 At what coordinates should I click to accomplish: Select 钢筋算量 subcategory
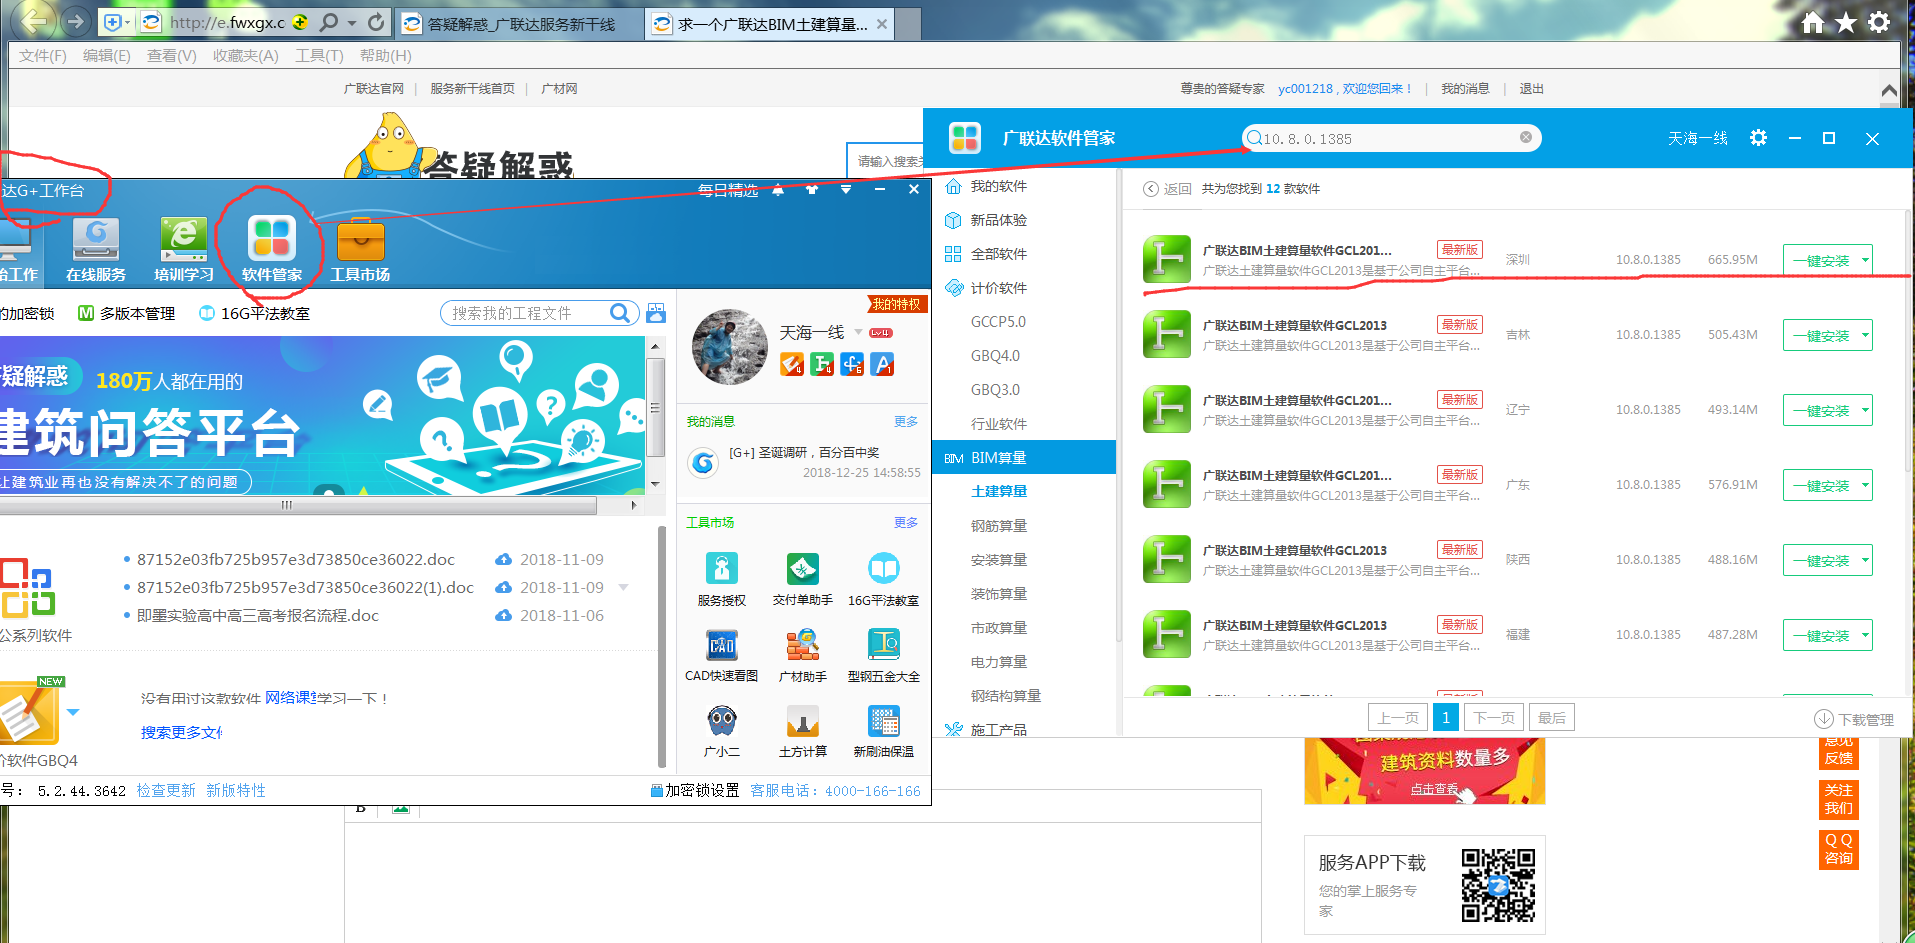pos(999,525)
